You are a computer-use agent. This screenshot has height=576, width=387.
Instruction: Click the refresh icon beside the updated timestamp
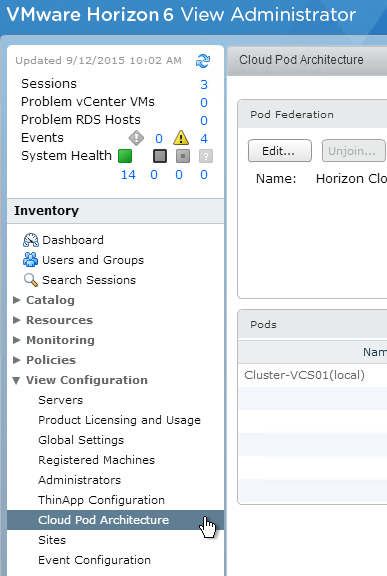click(x=203, y=61)
